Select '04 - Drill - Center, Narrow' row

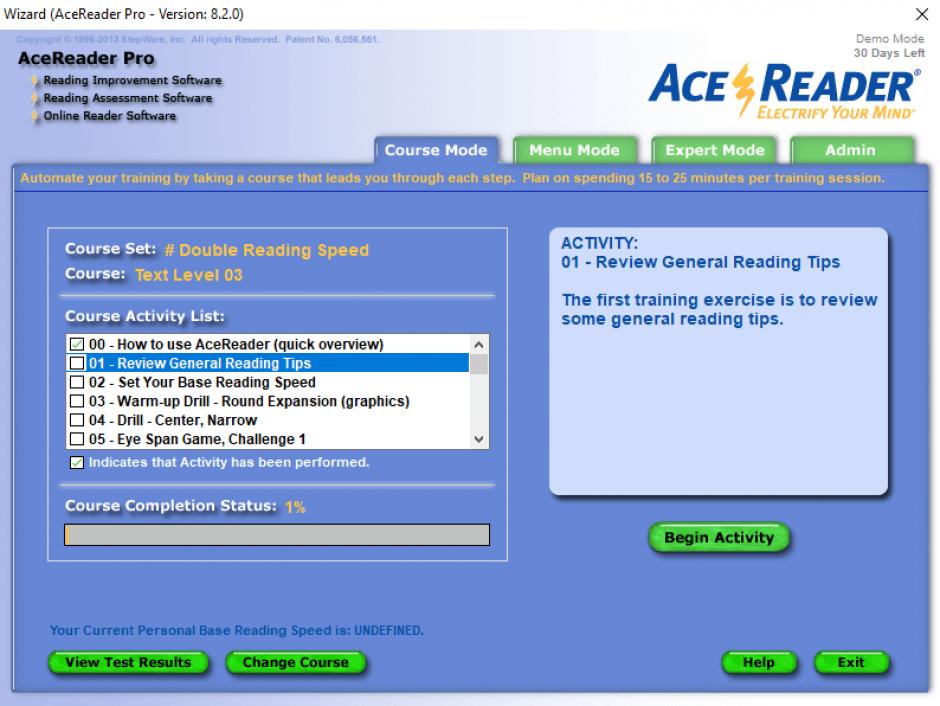[x=268, y=420]
